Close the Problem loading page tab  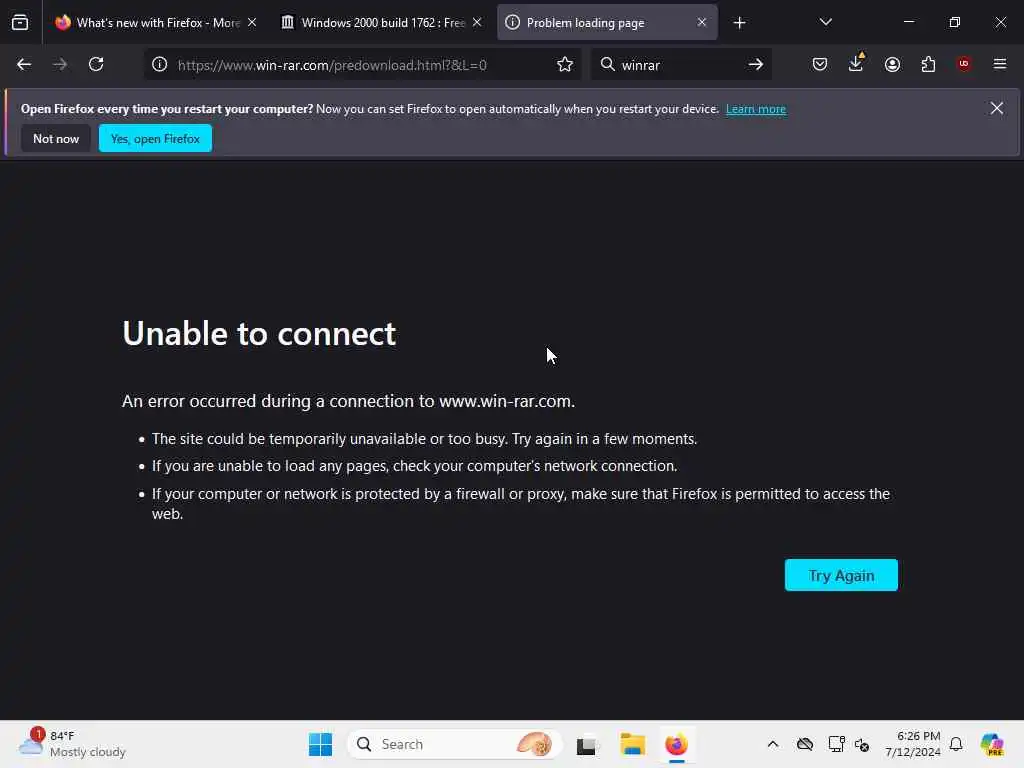[x=702, y=23]
